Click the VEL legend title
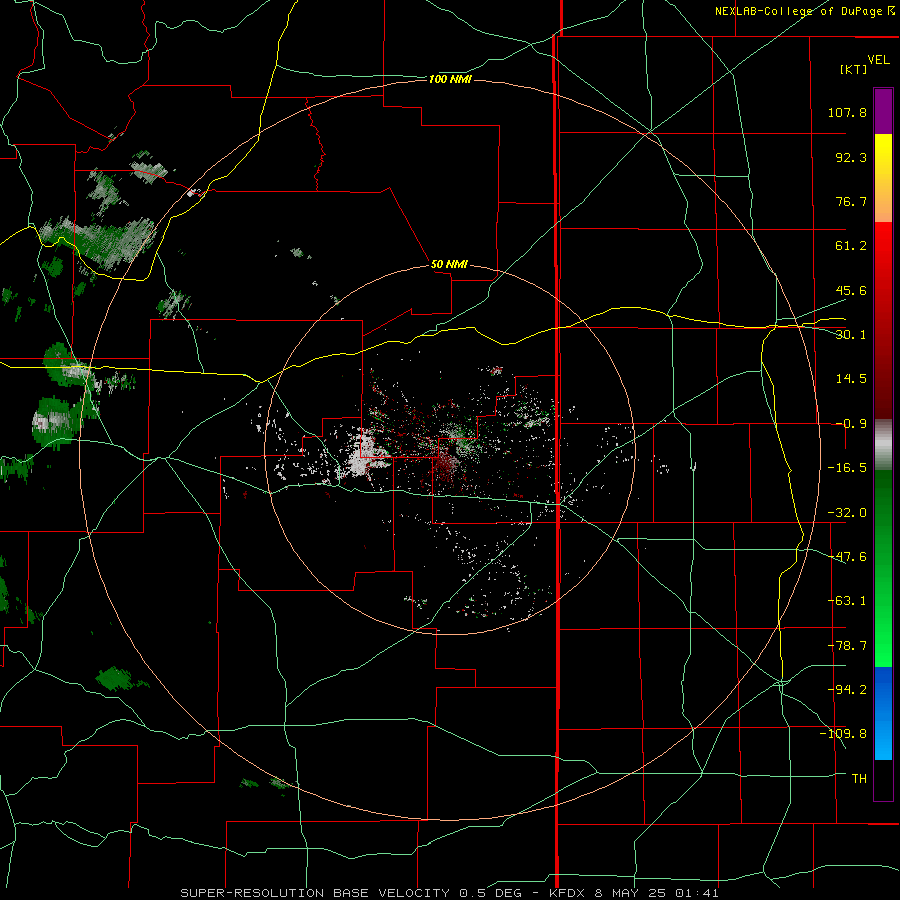 878,60
